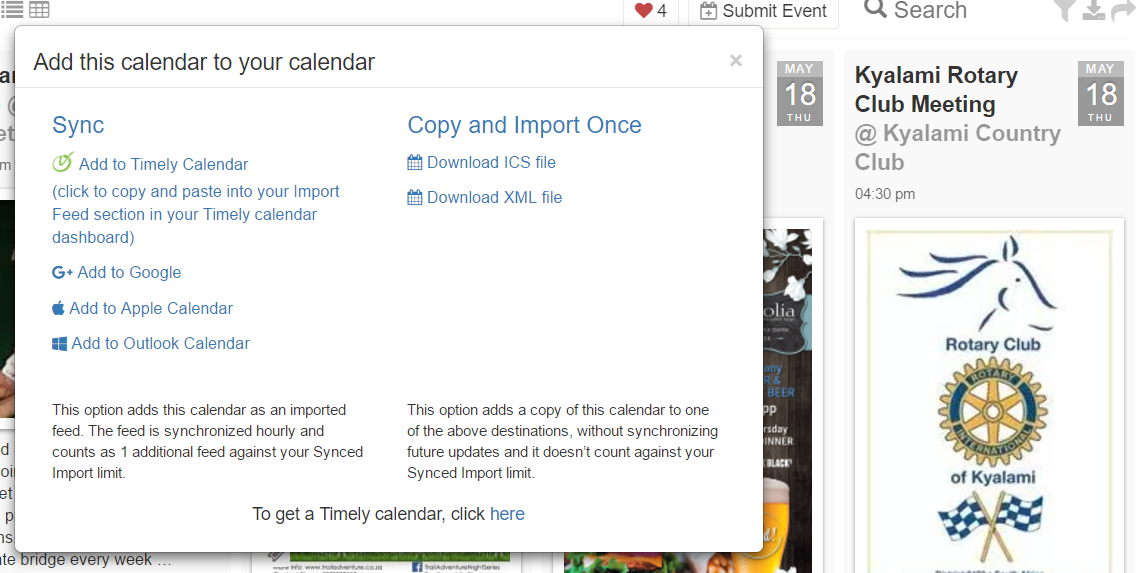The height and width of the screenshot is (573, 1140).
Task: Click the download calendar icon
Action: [x=1093, y=10]
